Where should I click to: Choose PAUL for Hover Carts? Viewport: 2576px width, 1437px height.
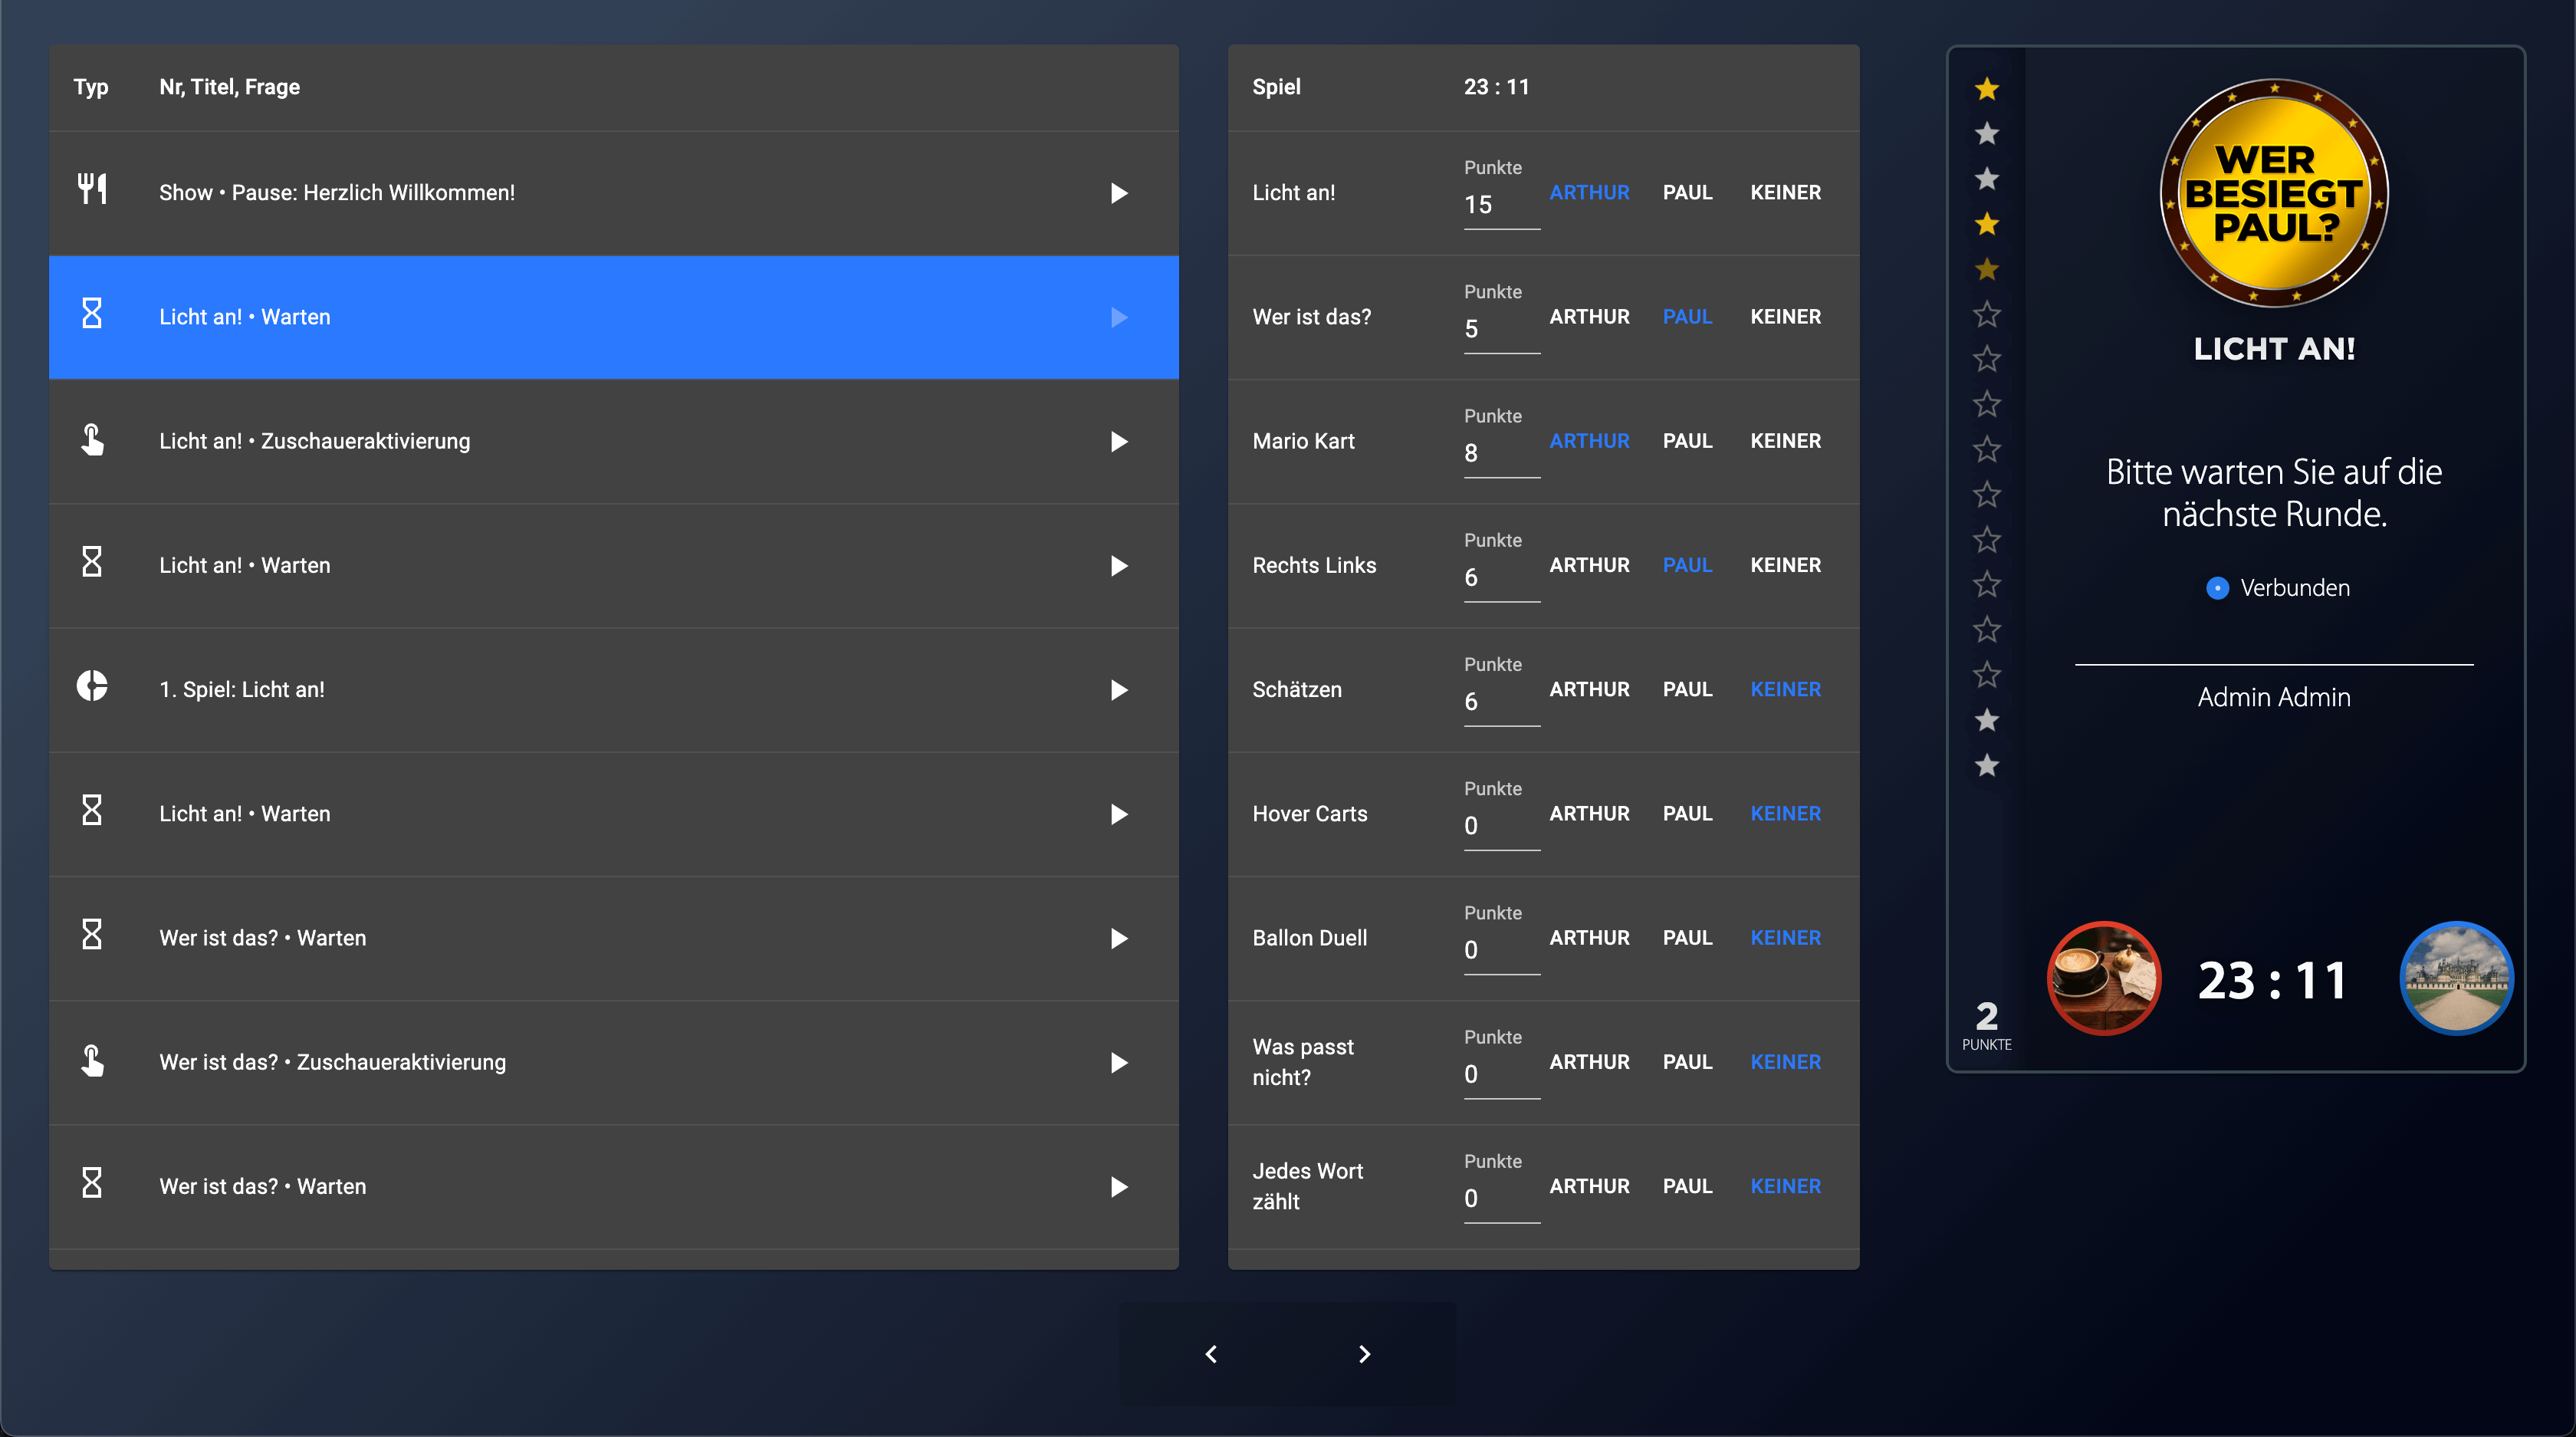1687,814
